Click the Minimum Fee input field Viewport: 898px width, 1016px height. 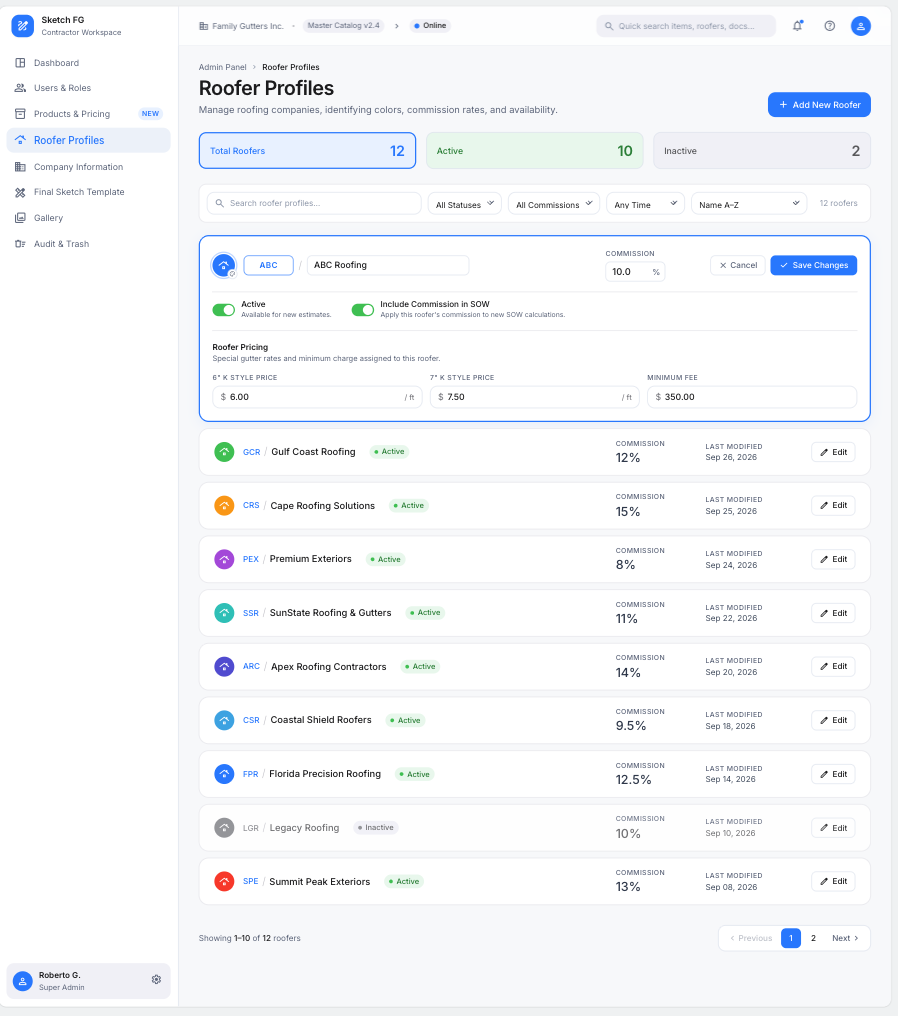[752, 397]
